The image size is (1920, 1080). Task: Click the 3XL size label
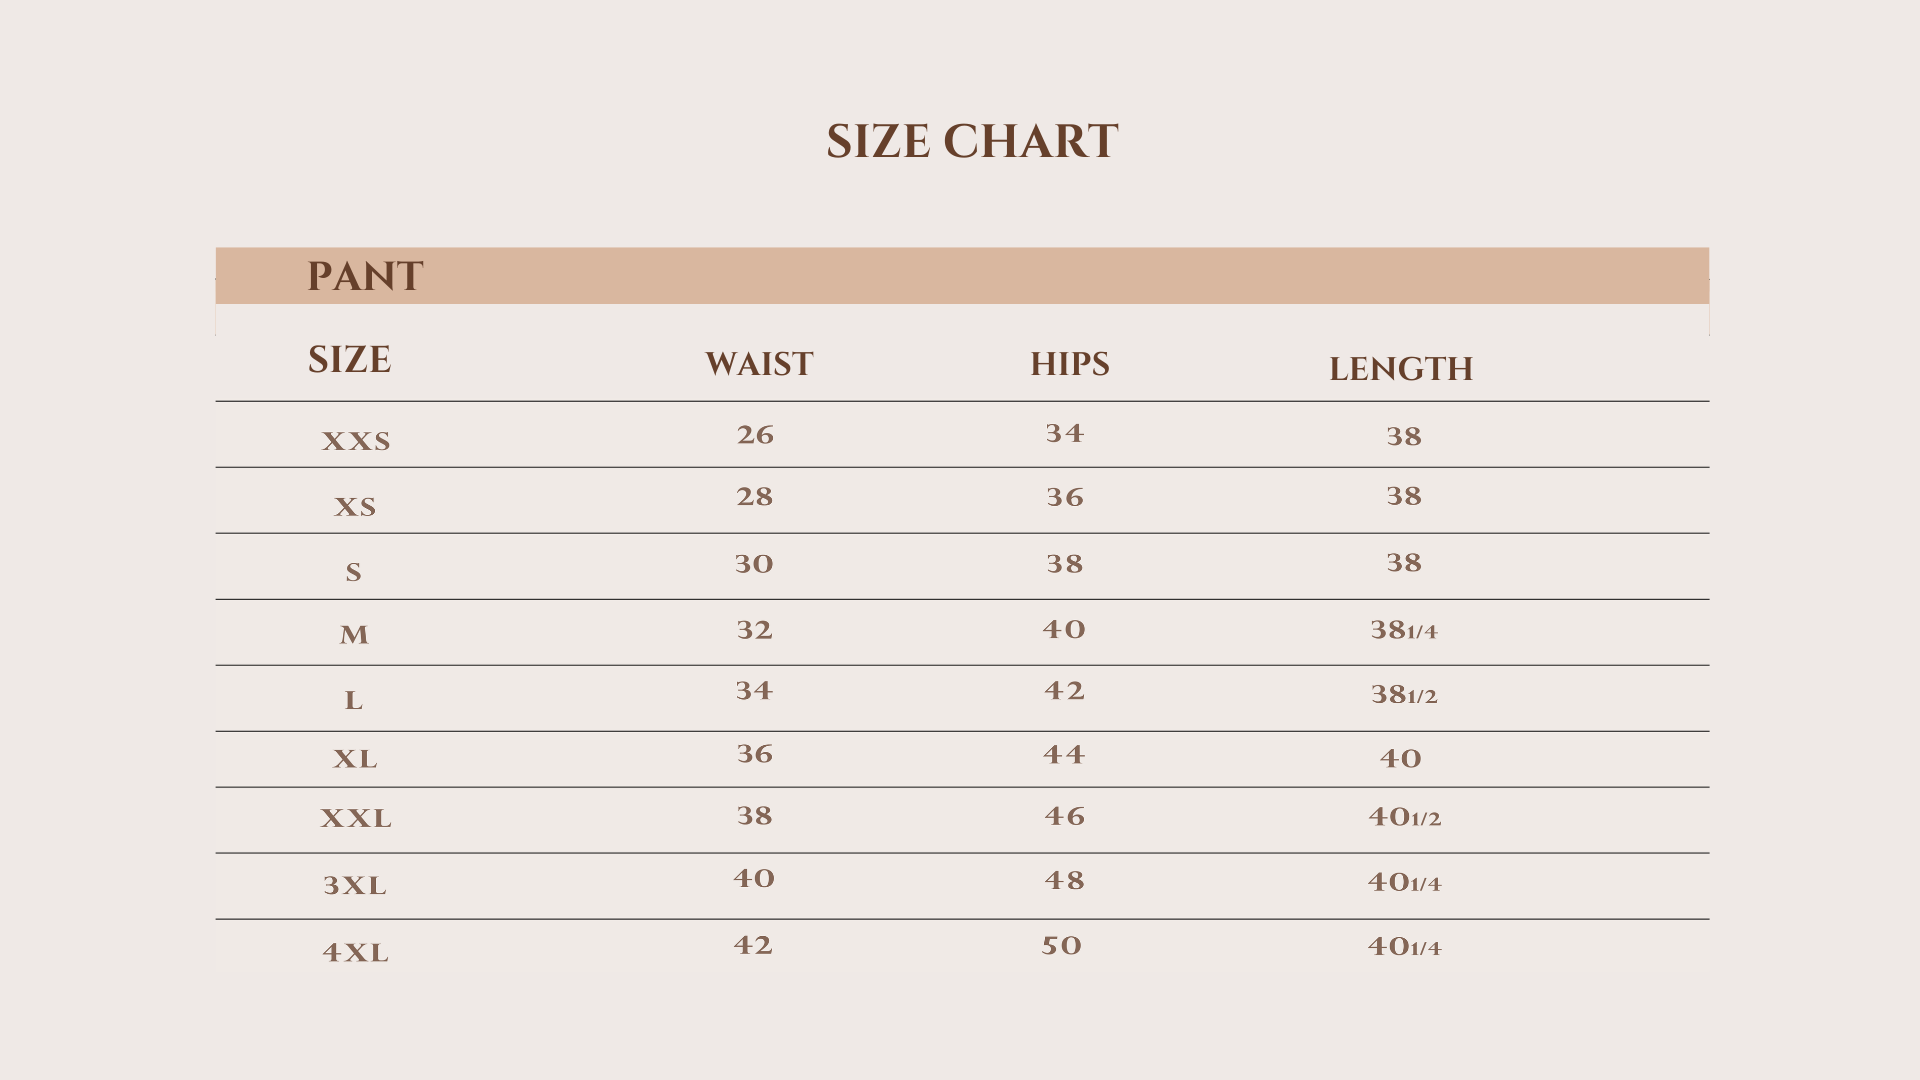pos(355,885)
